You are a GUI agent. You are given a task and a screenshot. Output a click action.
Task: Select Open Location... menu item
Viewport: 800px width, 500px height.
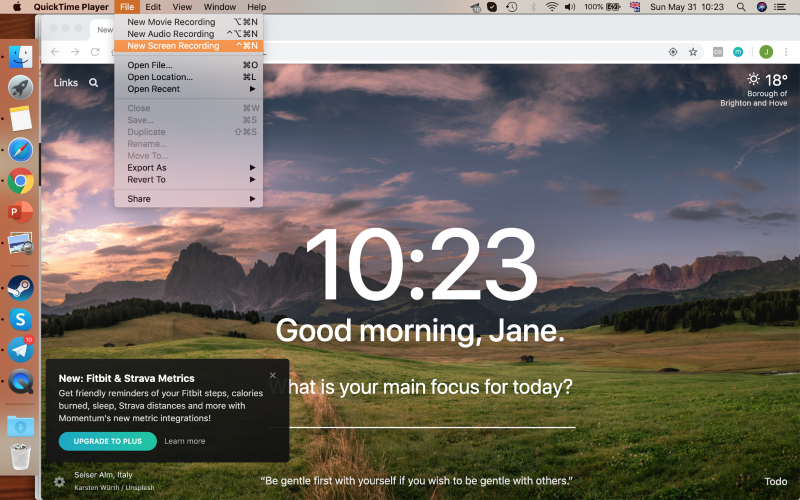[188, 77]
